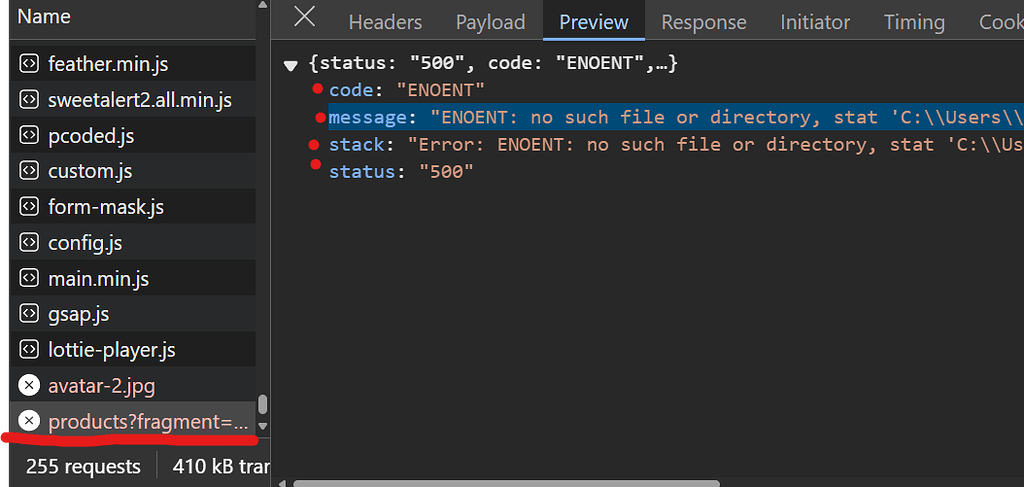The width and height of the screenshot is (1024, 487).
Task: Click the script icon beside lottie-player.js
Action: pos(29,350)
